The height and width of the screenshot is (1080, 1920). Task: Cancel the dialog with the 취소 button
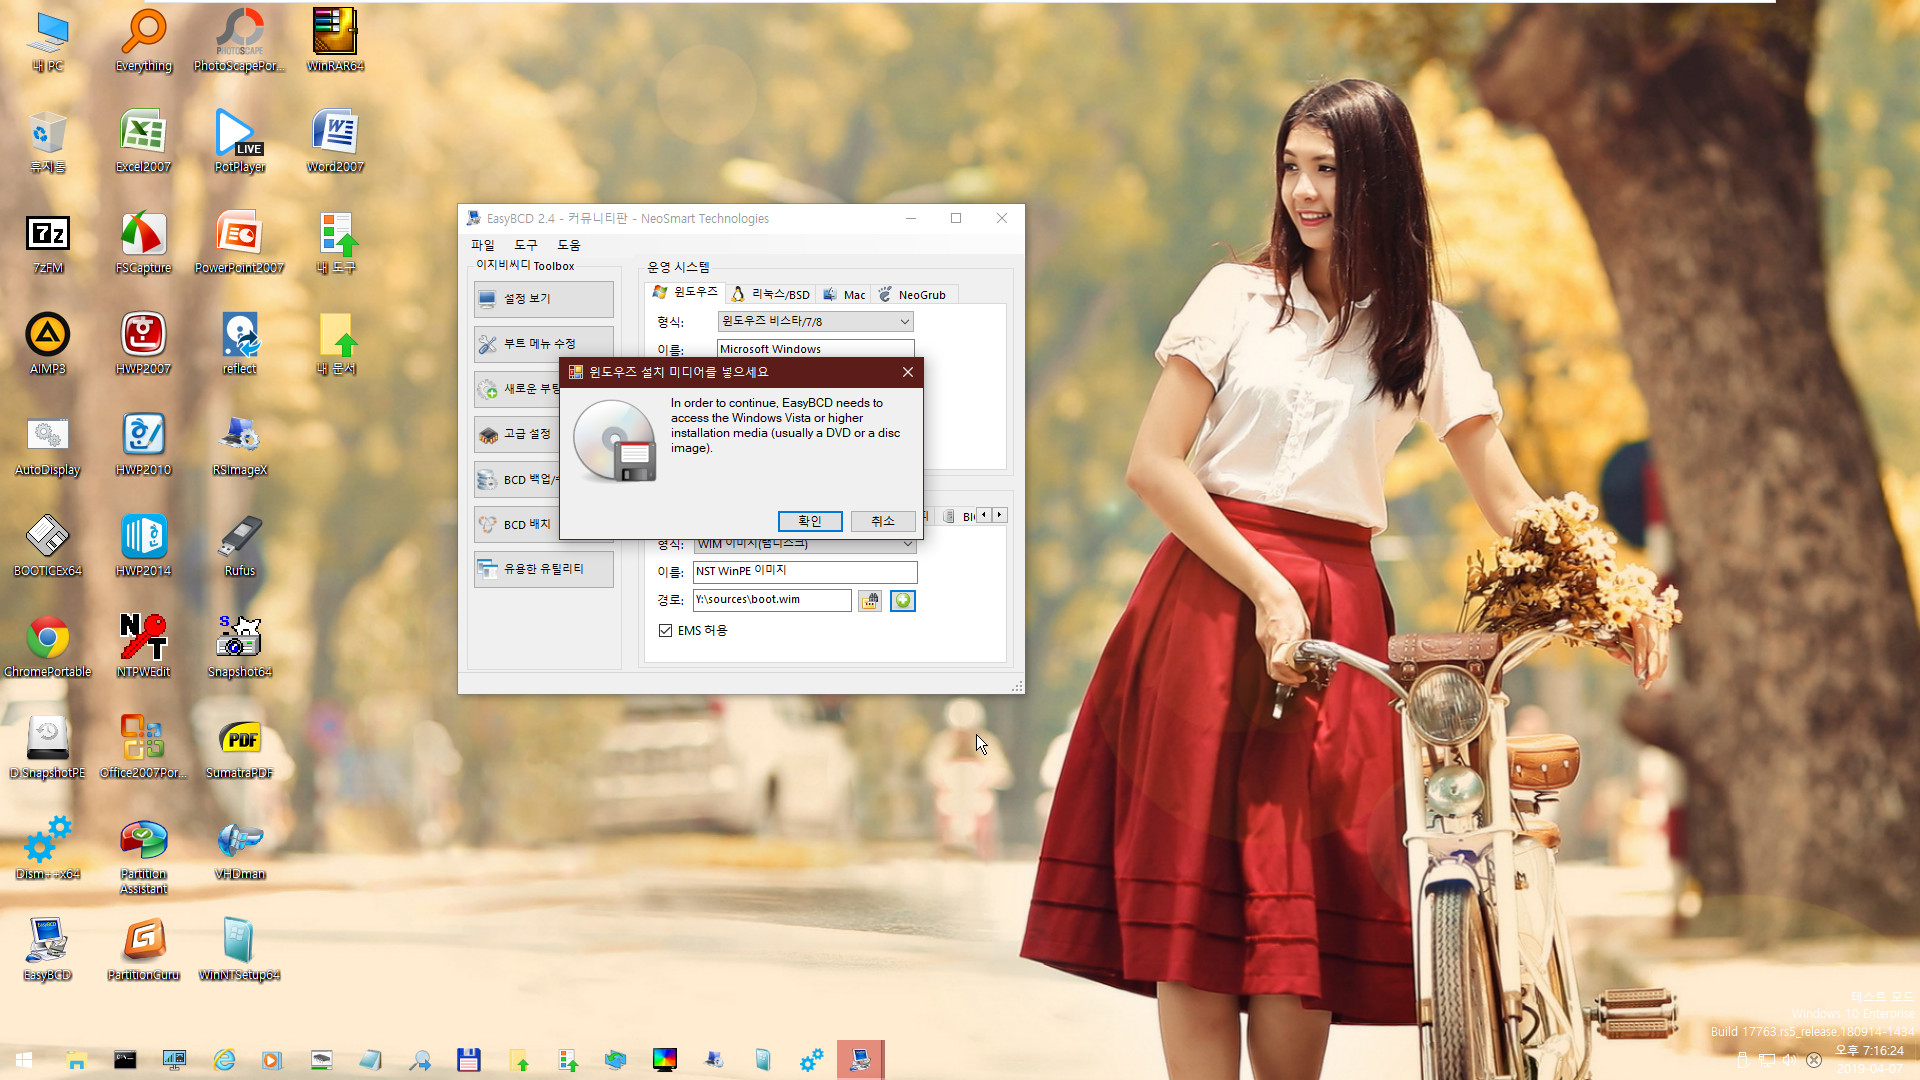click(883, 521)
